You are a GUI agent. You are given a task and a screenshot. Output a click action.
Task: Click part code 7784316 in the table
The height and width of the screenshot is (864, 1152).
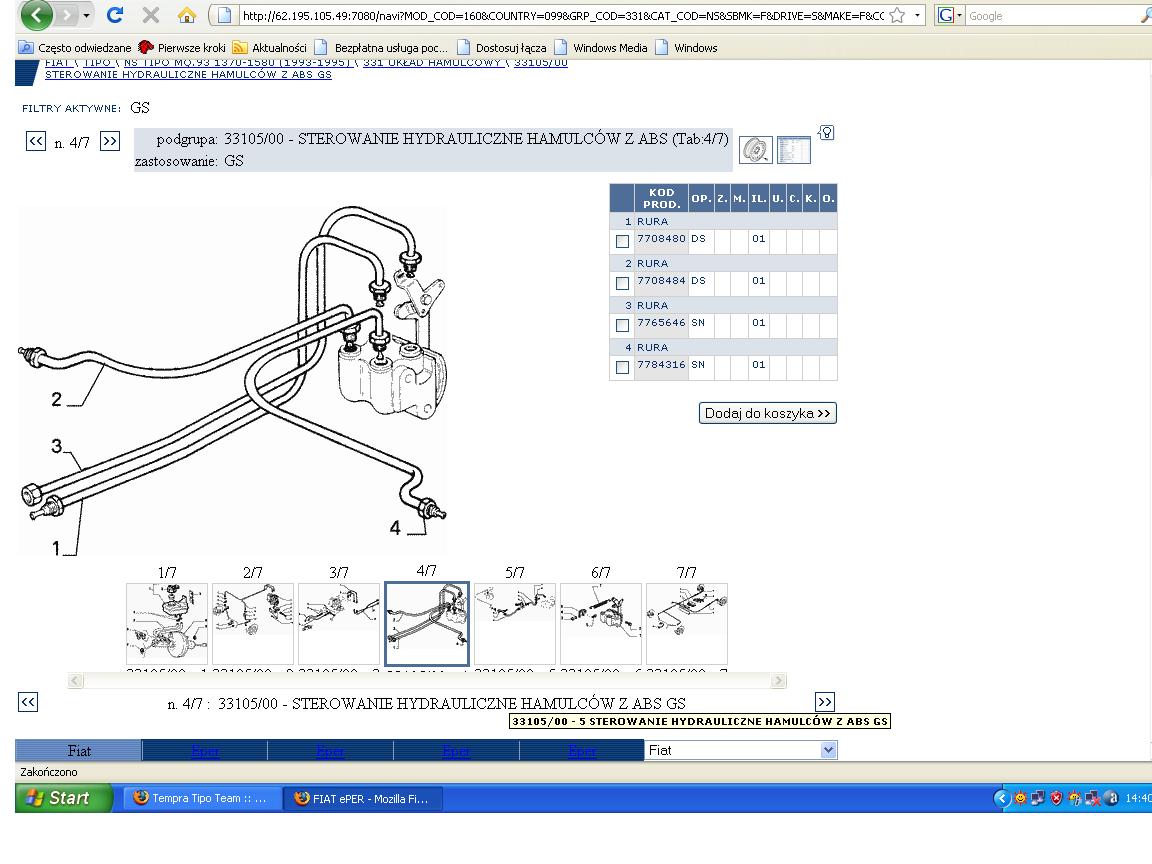pyautogui.click(x=661, y=364)
